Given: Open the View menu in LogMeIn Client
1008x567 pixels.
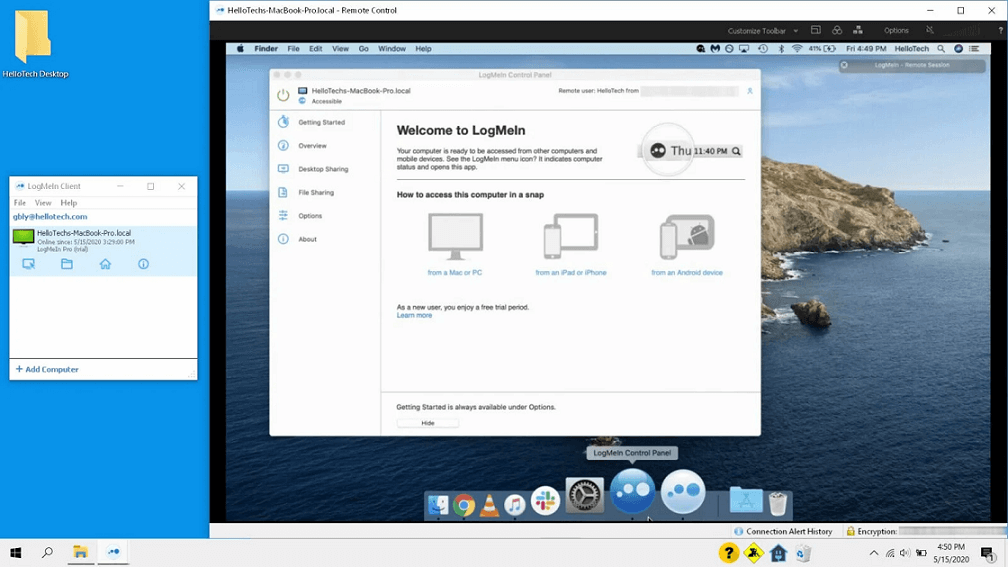Looking at the screenshot, I should tap(43, 203).
